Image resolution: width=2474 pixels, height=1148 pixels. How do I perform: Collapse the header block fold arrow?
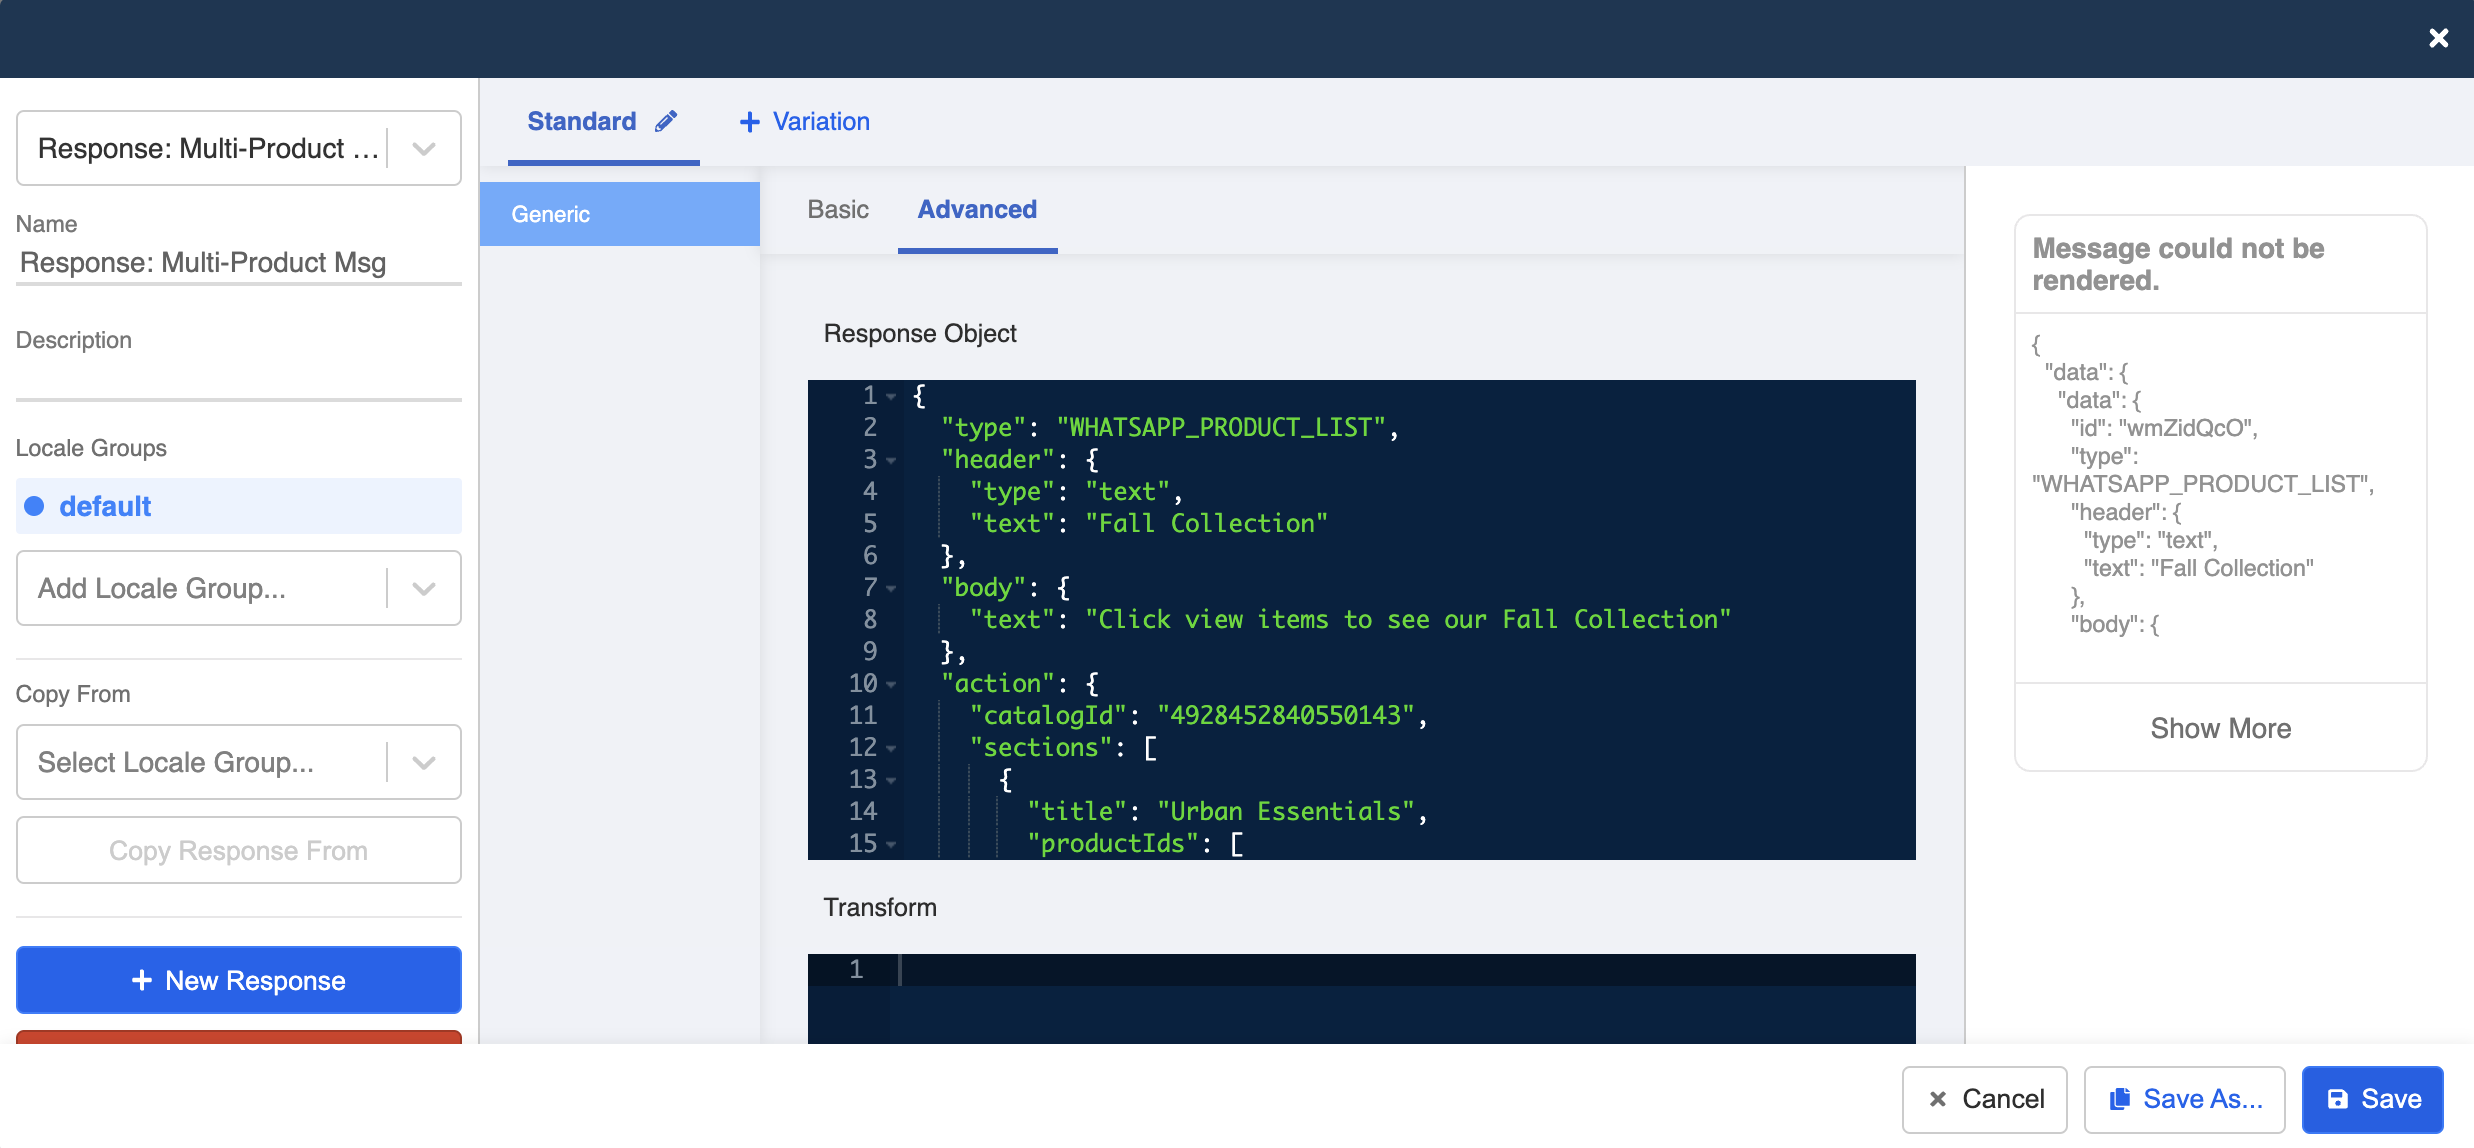(890, 461)
